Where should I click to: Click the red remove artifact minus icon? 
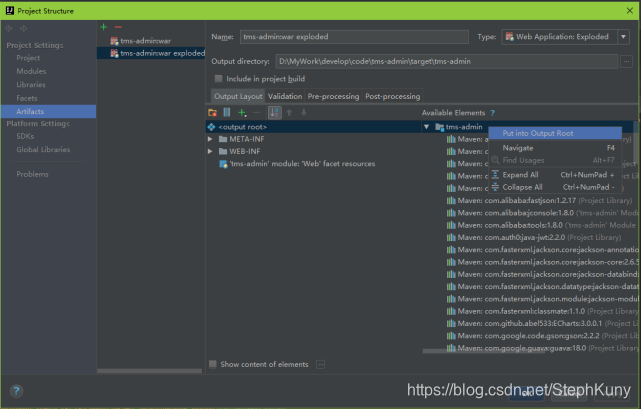click(x=118, y=27)
